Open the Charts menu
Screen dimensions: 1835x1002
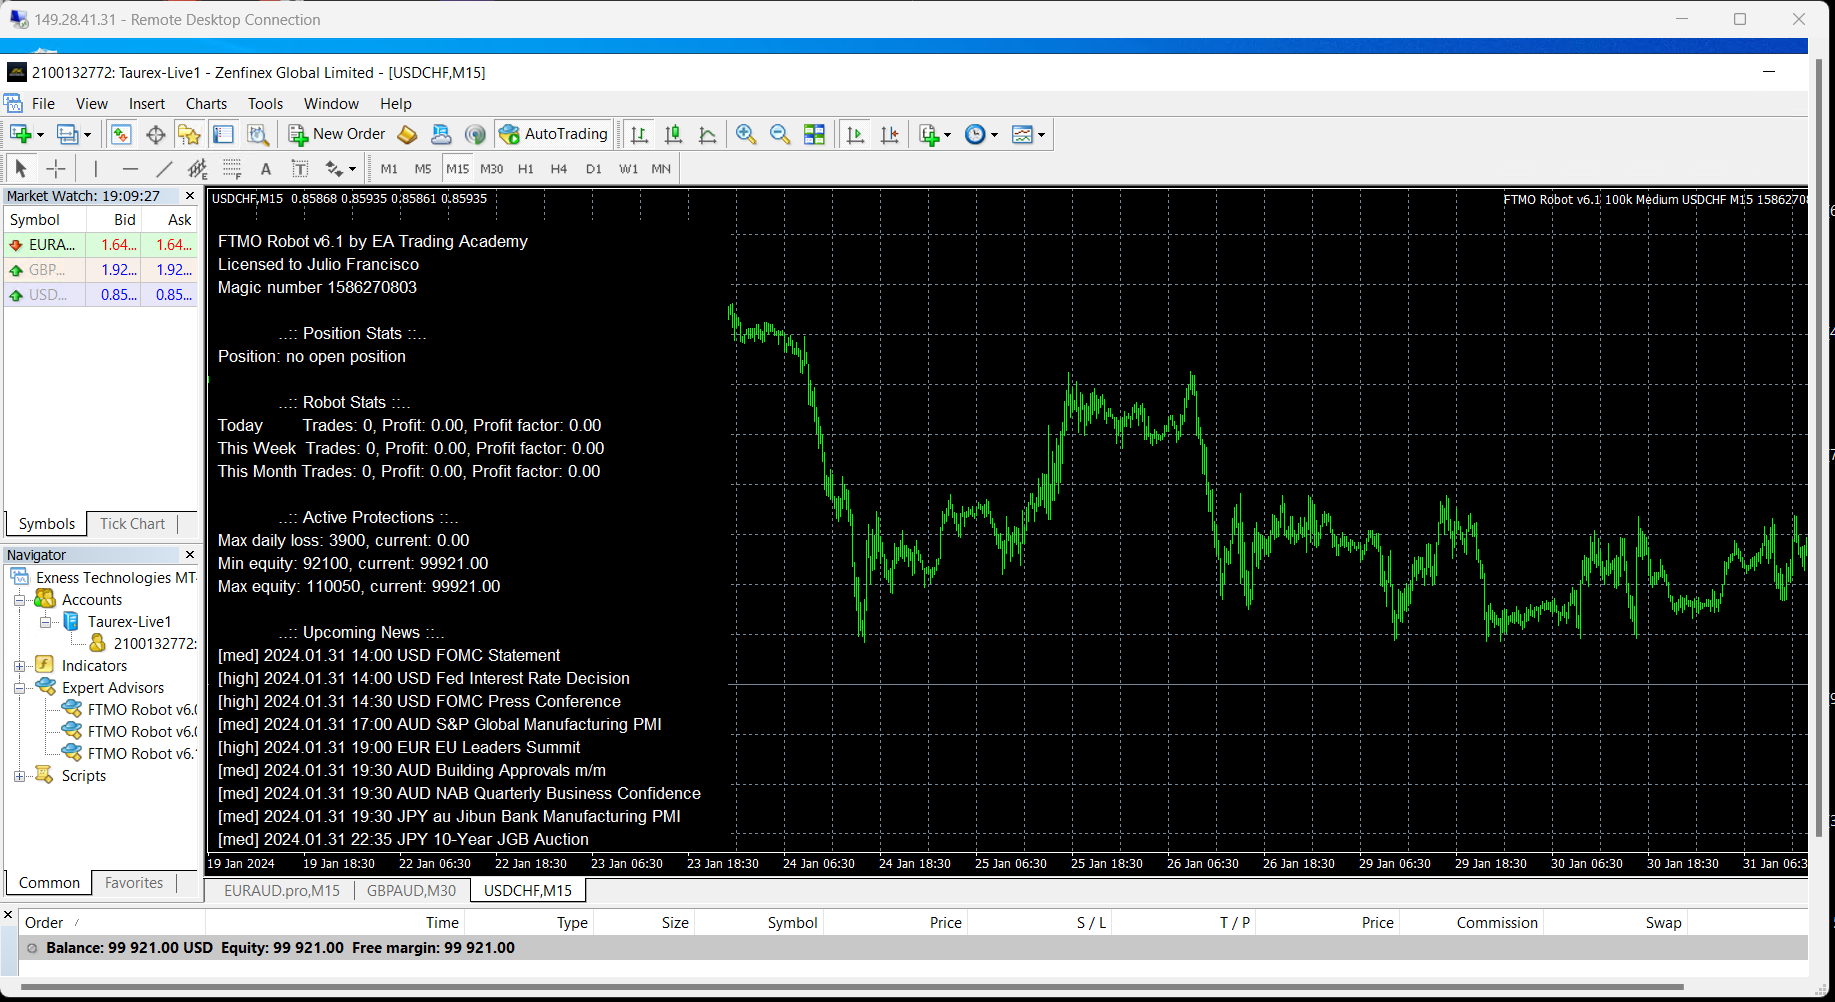(206, 104)
